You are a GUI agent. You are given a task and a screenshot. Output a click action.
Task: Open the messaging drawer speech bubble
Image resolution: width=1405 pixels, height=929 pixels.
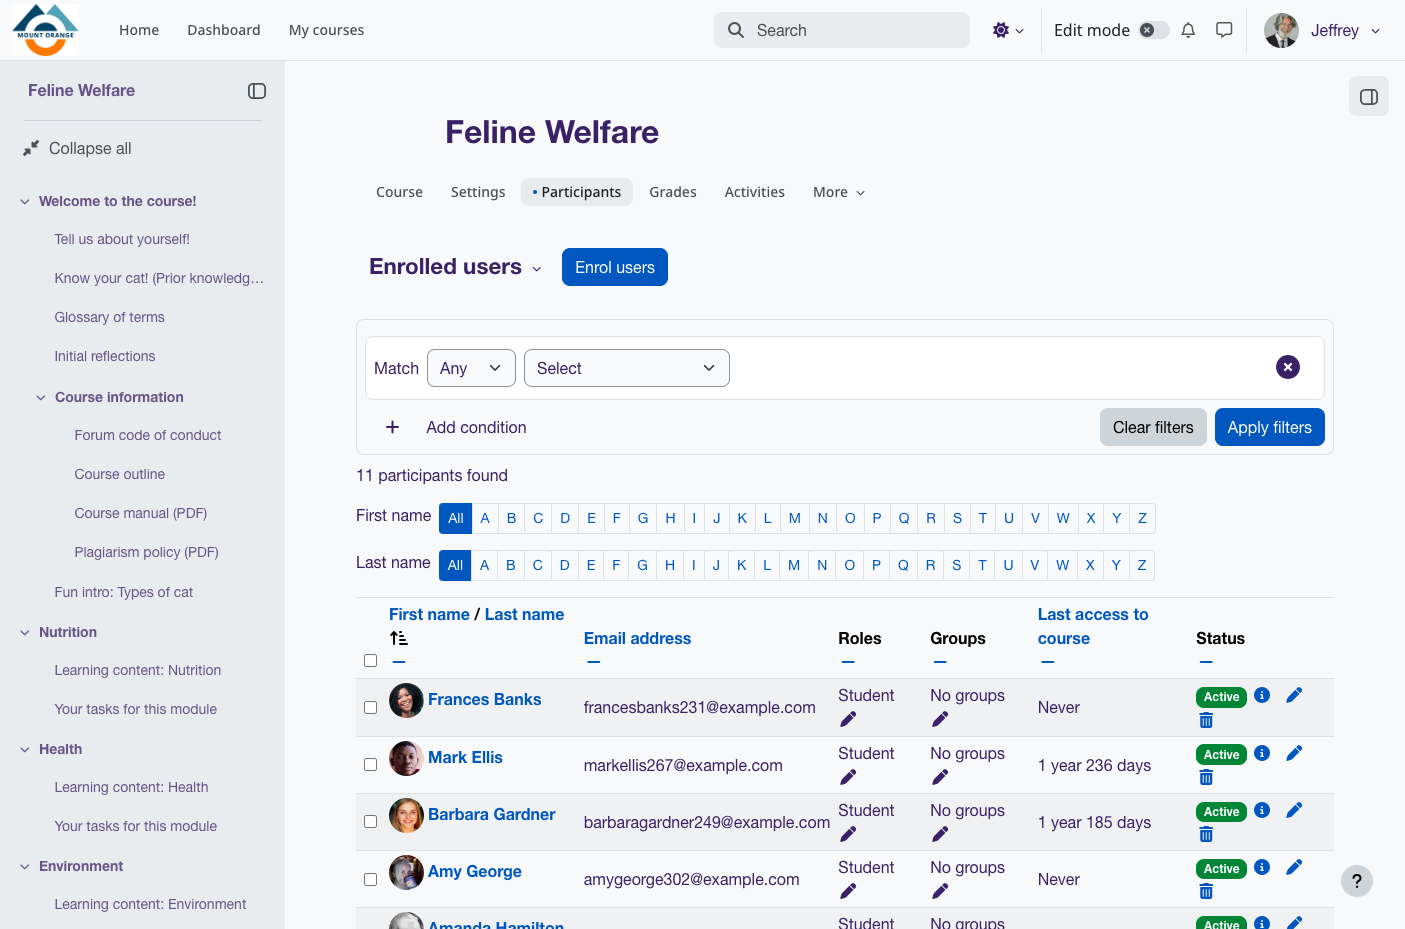1224,30
